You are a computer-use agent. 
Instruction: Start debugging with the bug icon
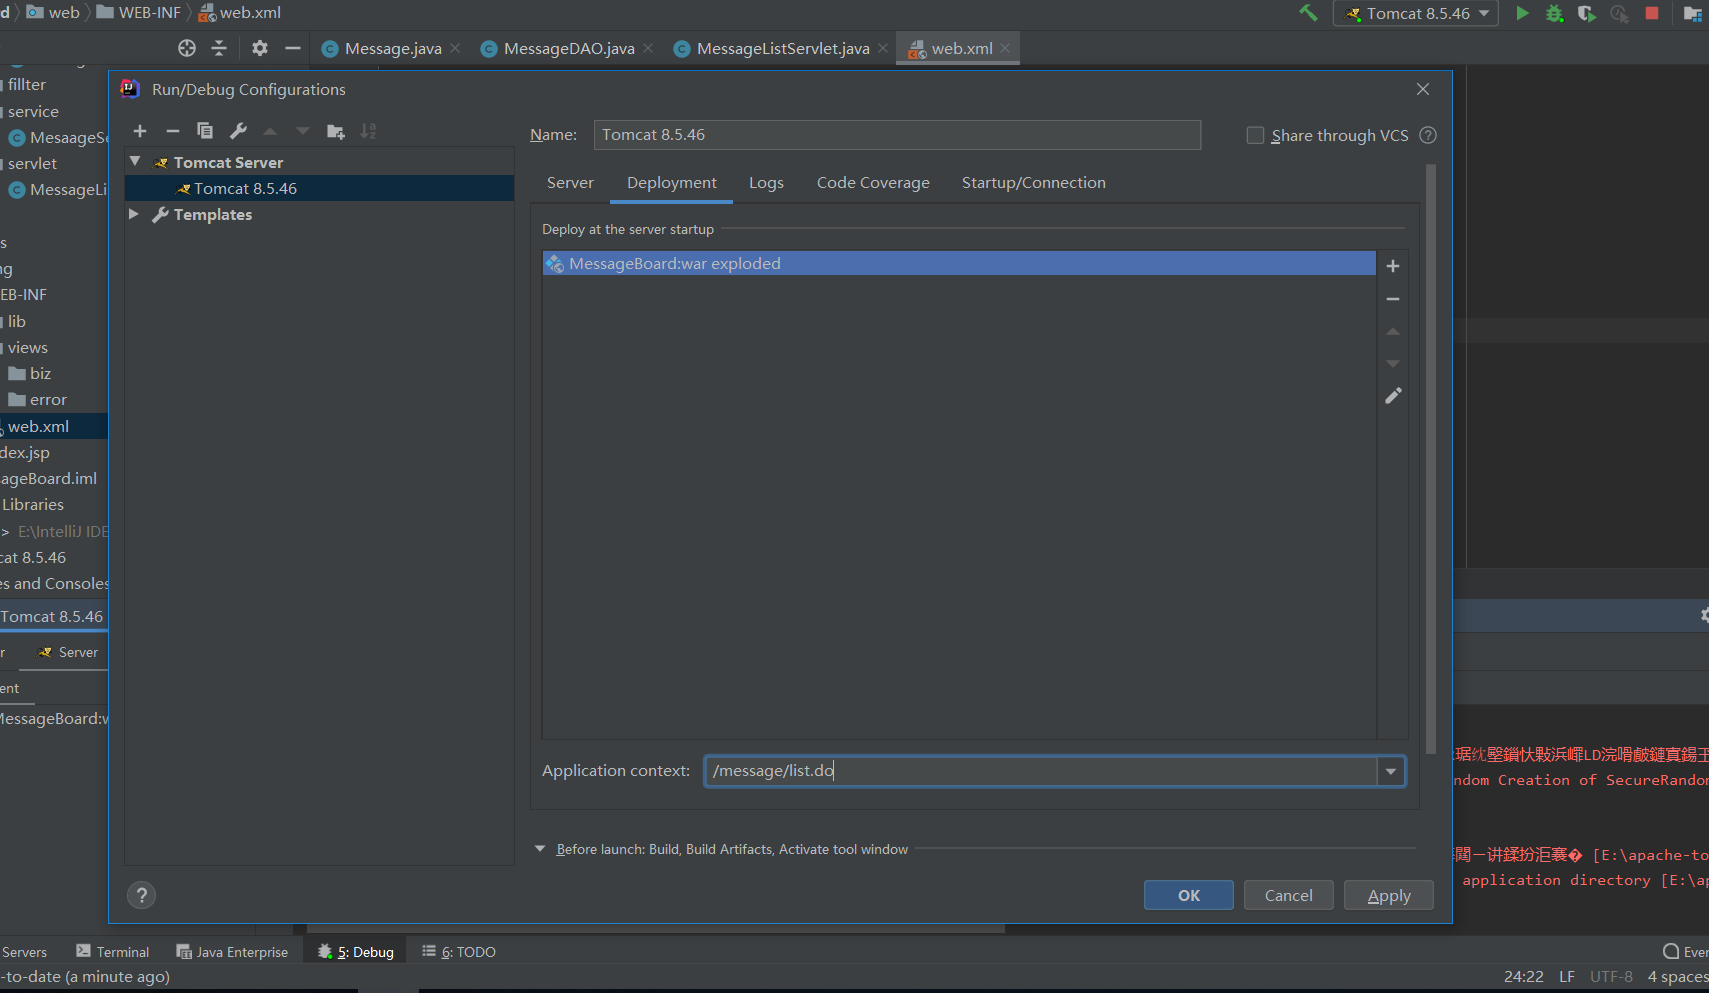pyautogui.click(x=1554, y=13)
